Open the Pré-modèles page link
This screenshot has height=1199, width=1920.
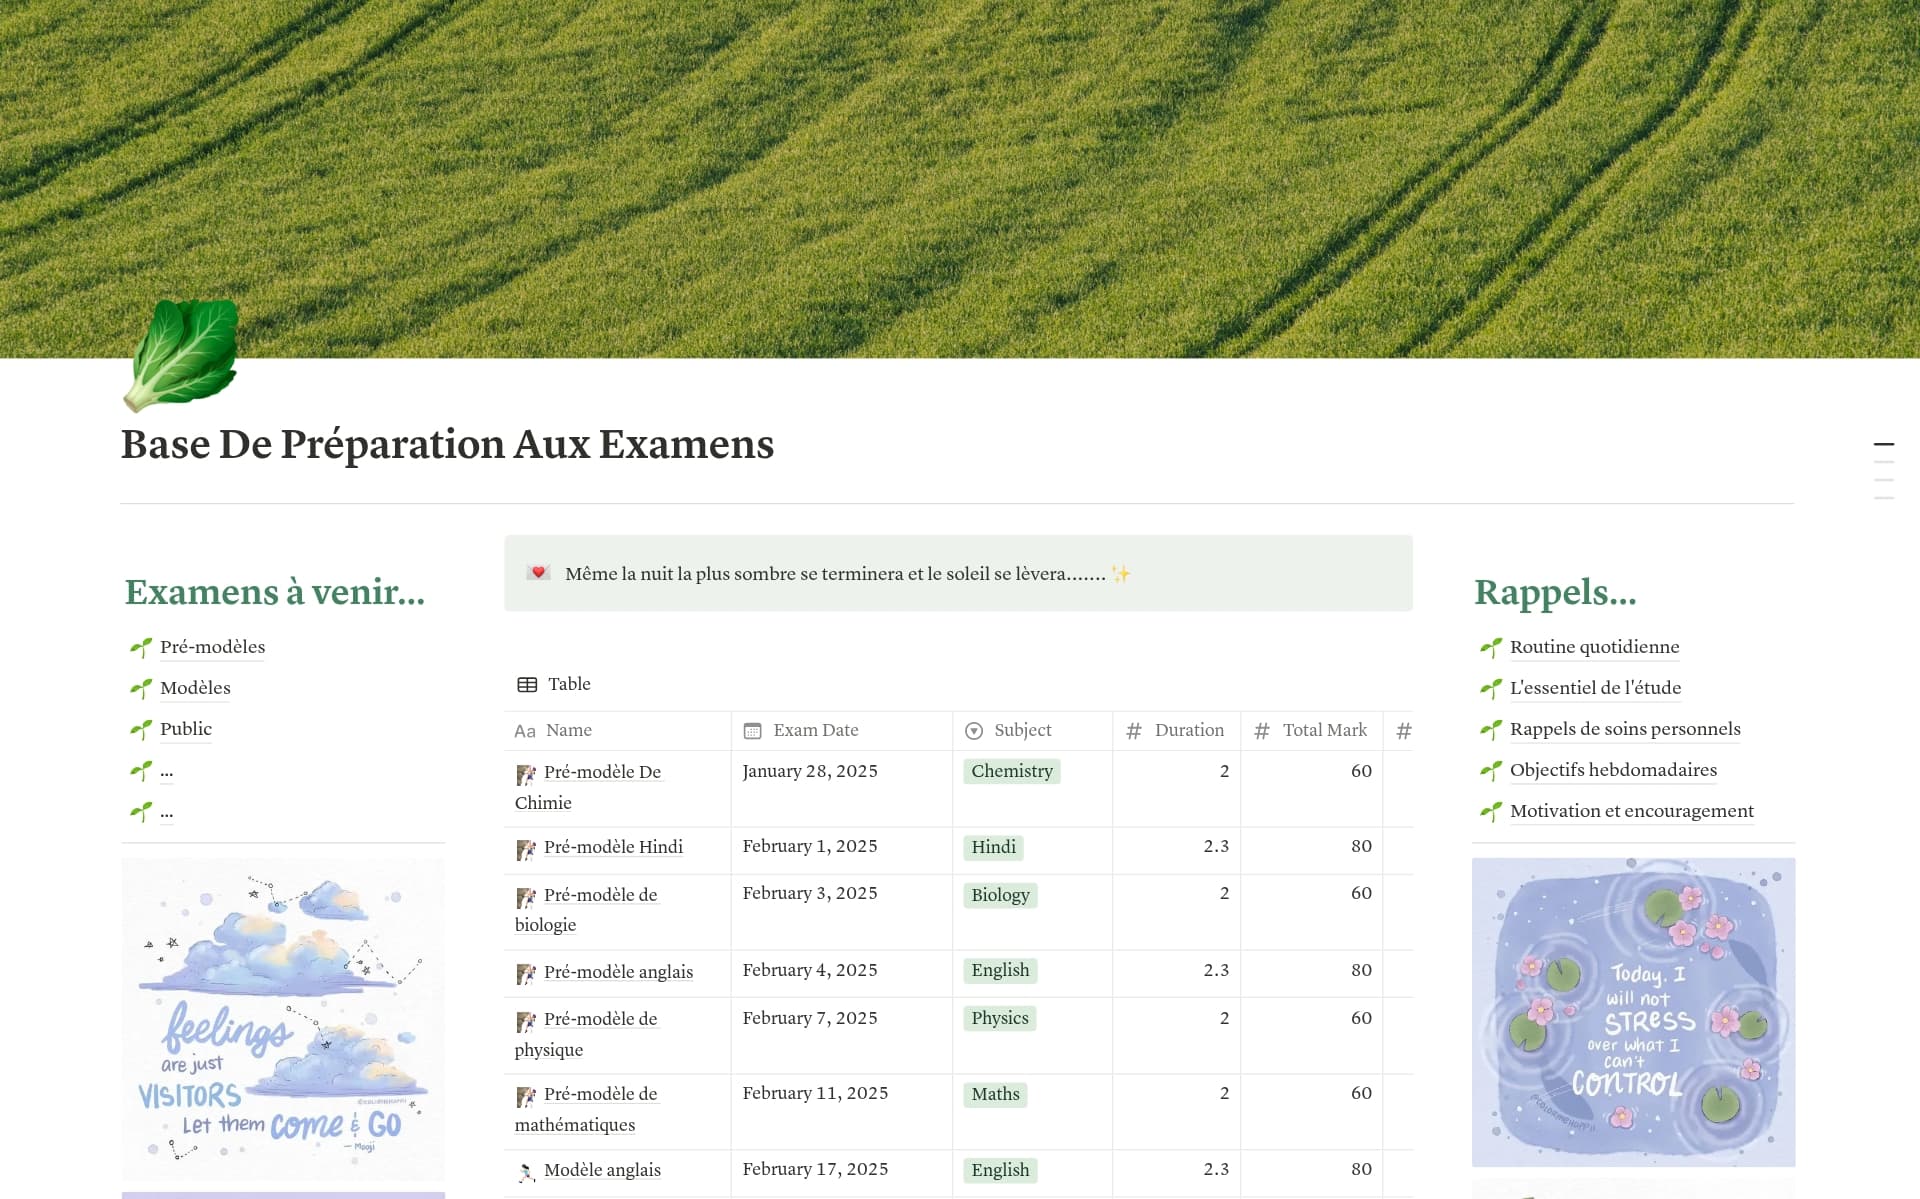coord(212,647)
